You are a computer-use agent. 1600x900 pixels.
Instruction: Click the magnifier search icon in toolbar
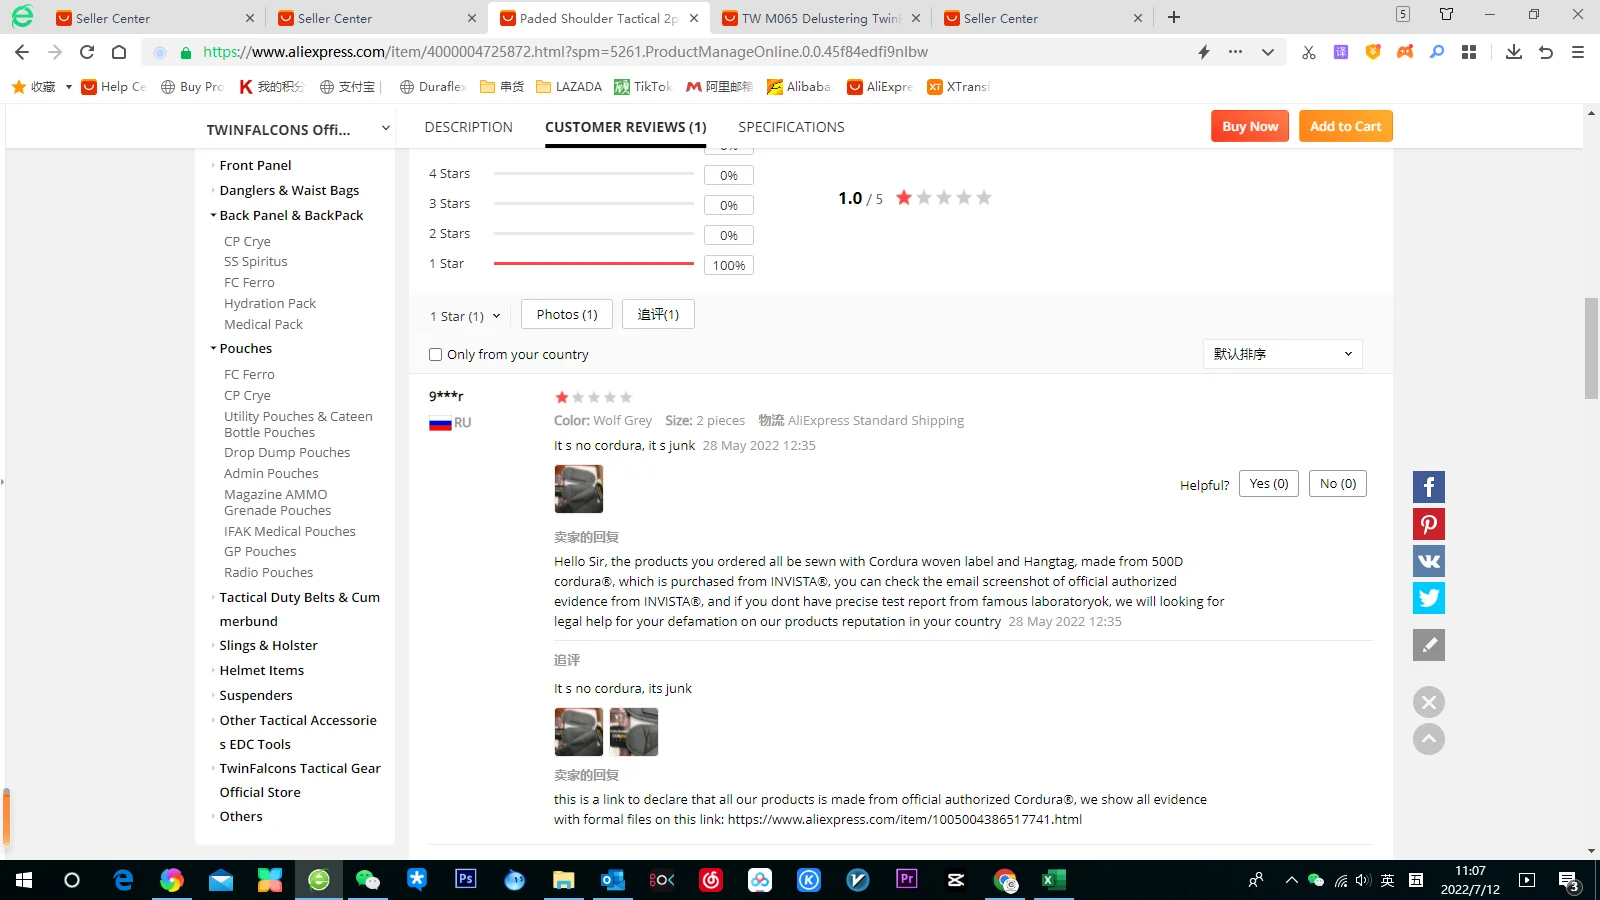(x=1437, y=52)
